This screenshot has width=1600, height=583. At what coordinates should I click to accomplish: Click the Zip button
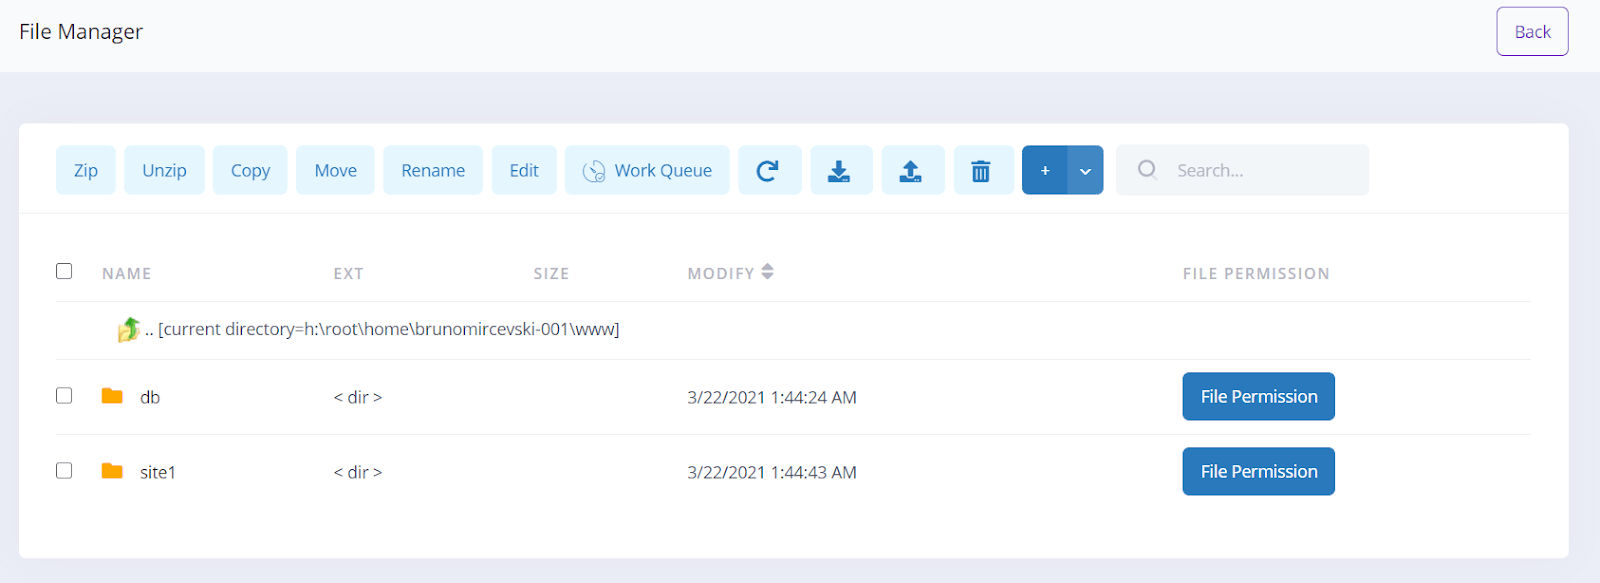click(x=86, y=170)
